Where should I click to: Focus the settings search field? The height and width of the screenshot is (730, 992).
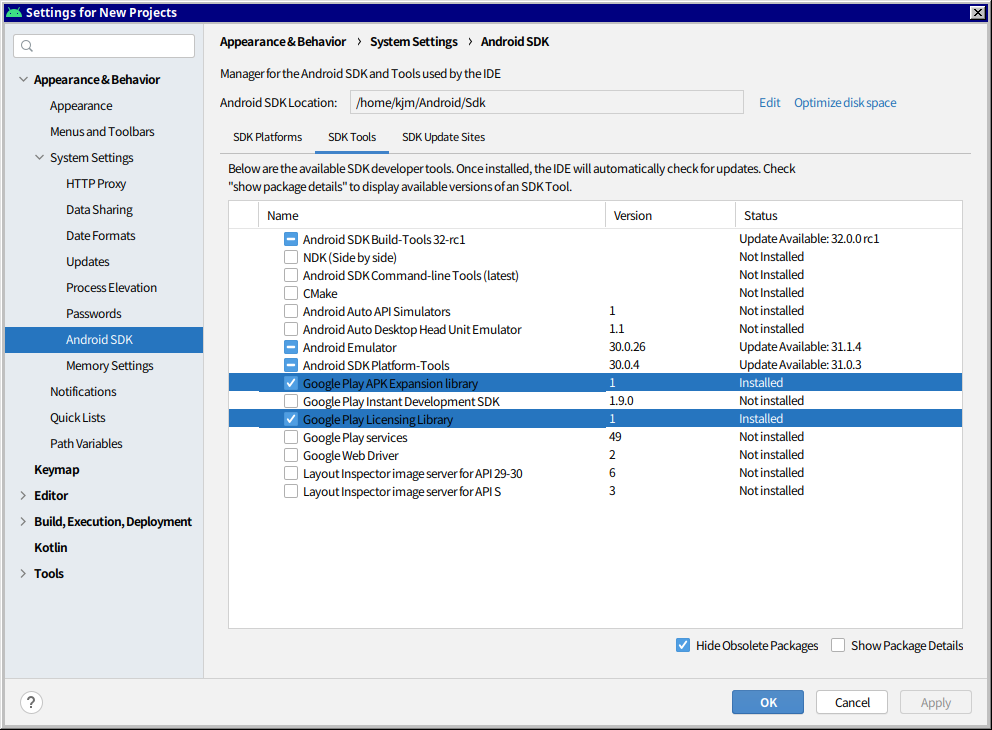[104, 46]
